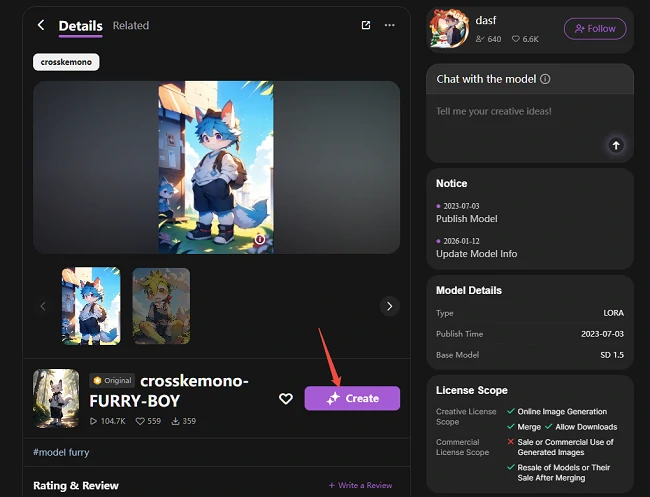Click the Original badge icon
The image size is (650, 497).
(x=97, y=381)
